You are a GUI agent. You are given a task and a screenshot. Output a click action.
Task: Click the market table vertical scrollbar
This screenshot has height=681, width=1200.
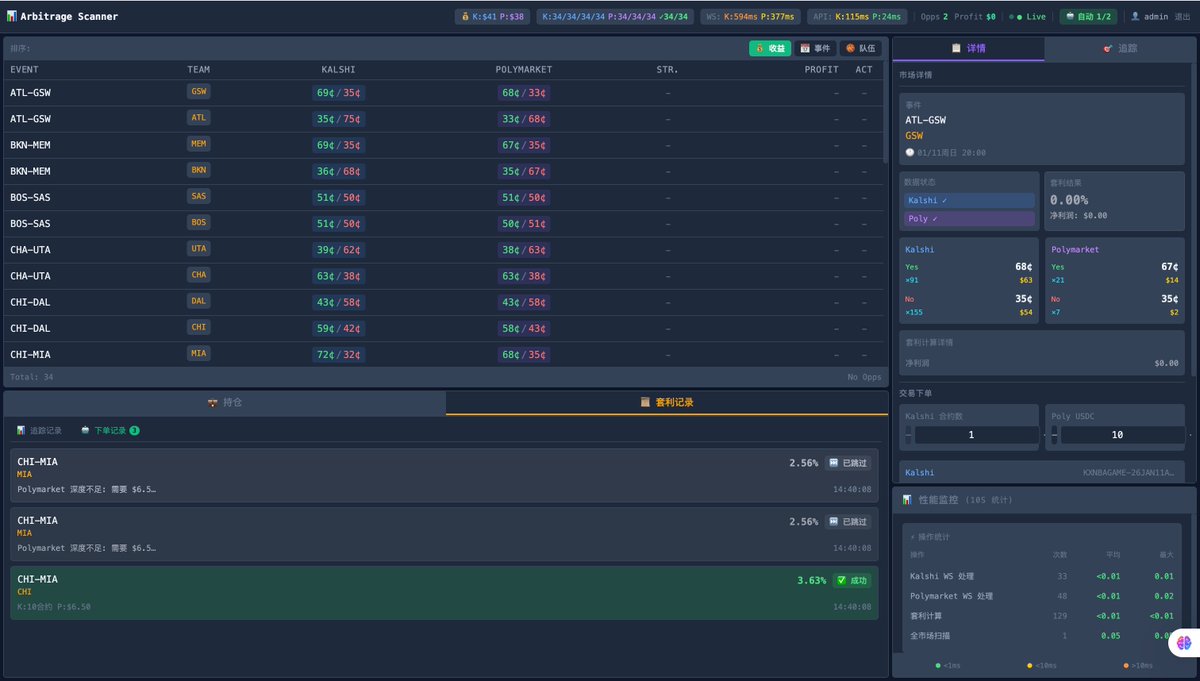(886, 111)
